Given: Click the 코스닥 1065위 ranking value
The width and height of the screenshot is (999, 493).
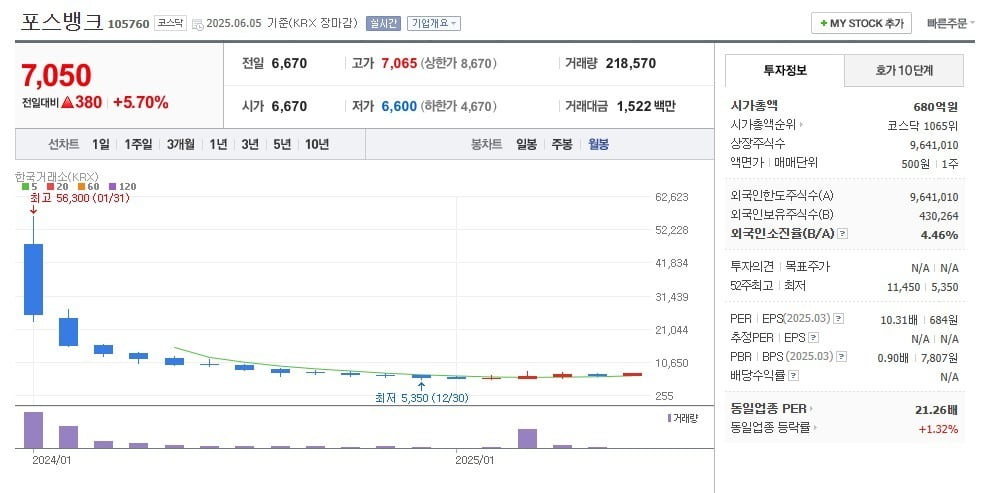Looking at the screenshot, I should coord(923,125).
